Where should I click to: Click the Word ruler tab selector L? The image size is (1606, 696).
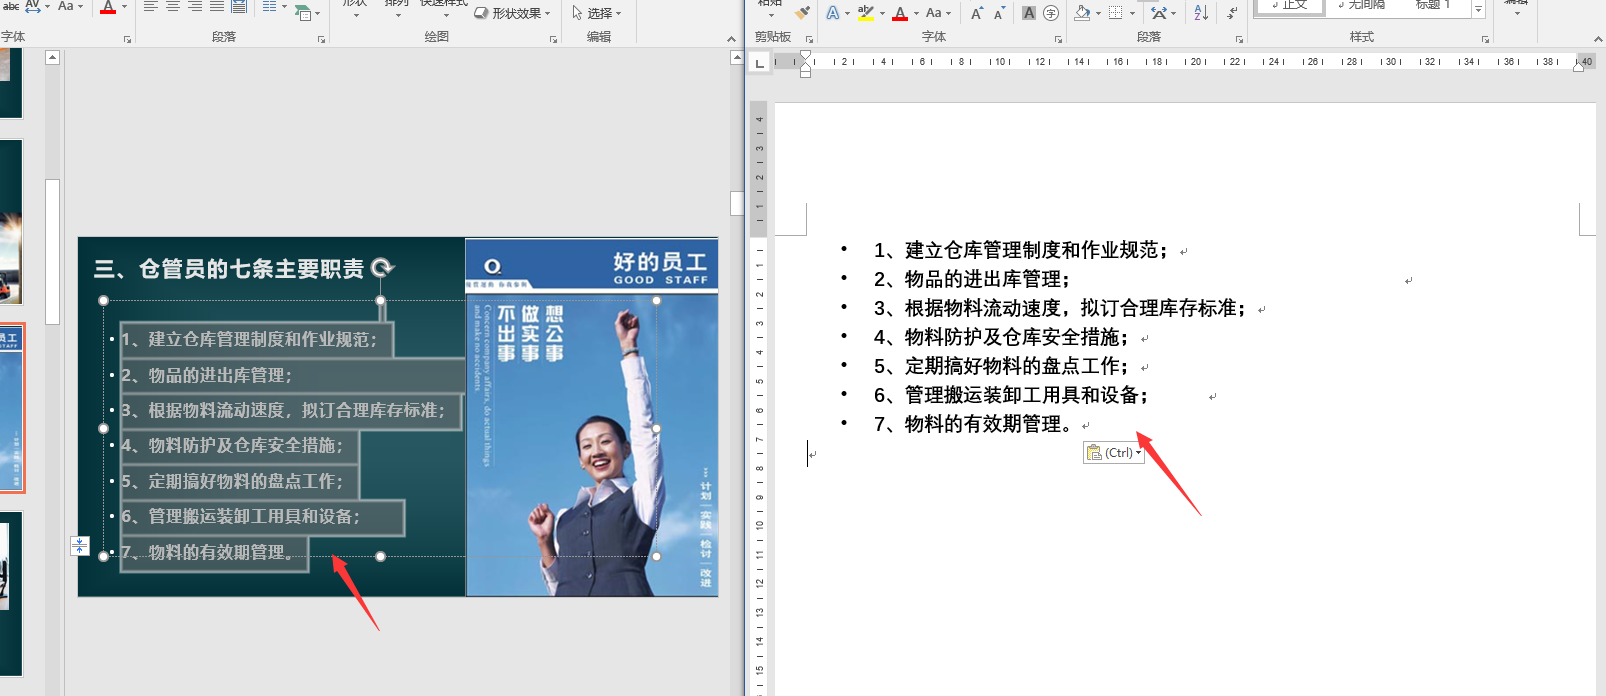(x=760, y=63)
